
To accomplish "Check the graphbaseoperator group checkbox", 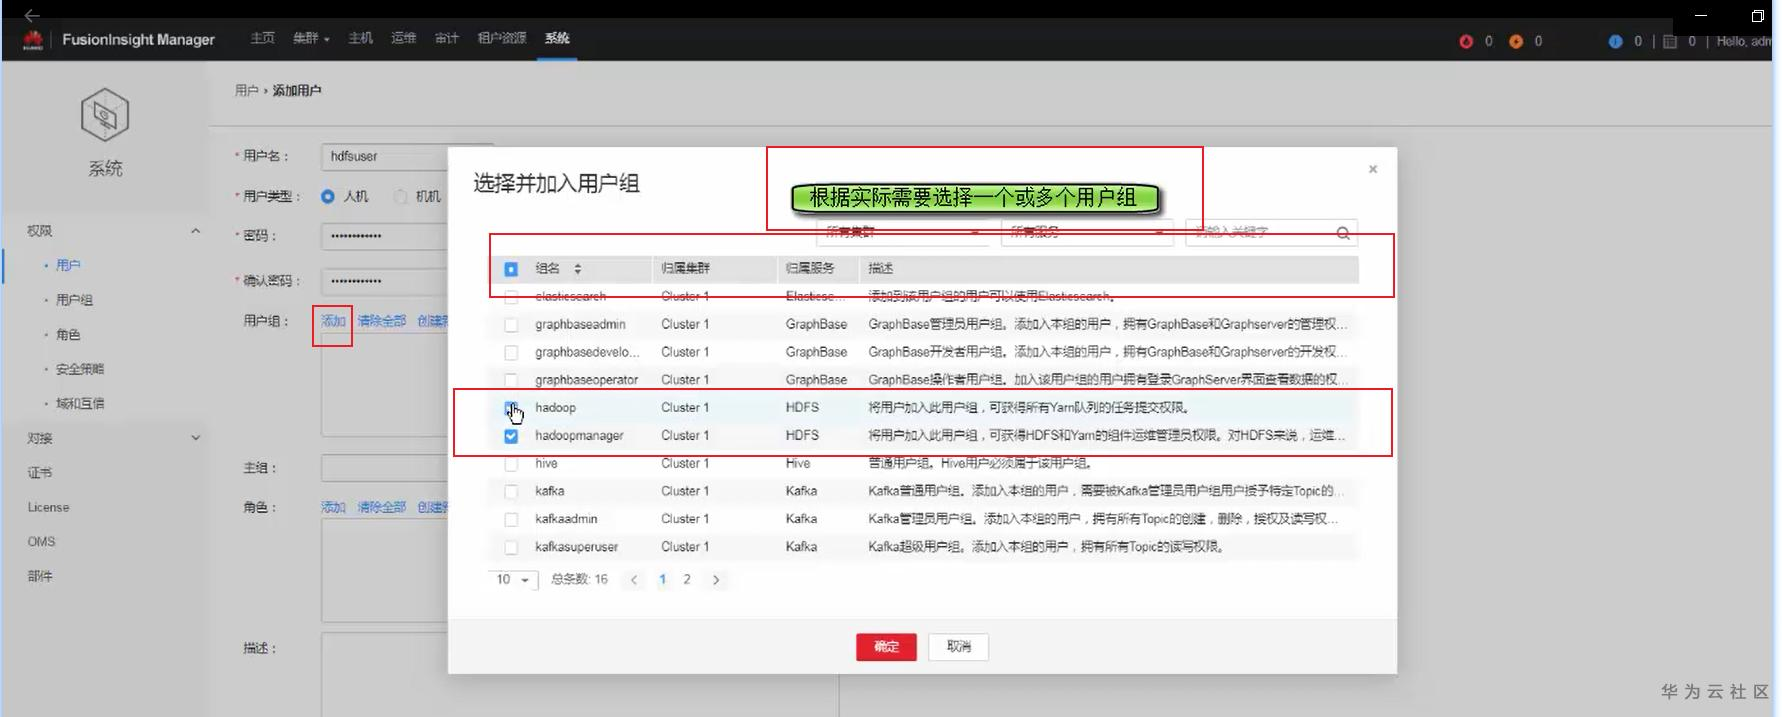I will pyautogui.click(x=511, y=380).
